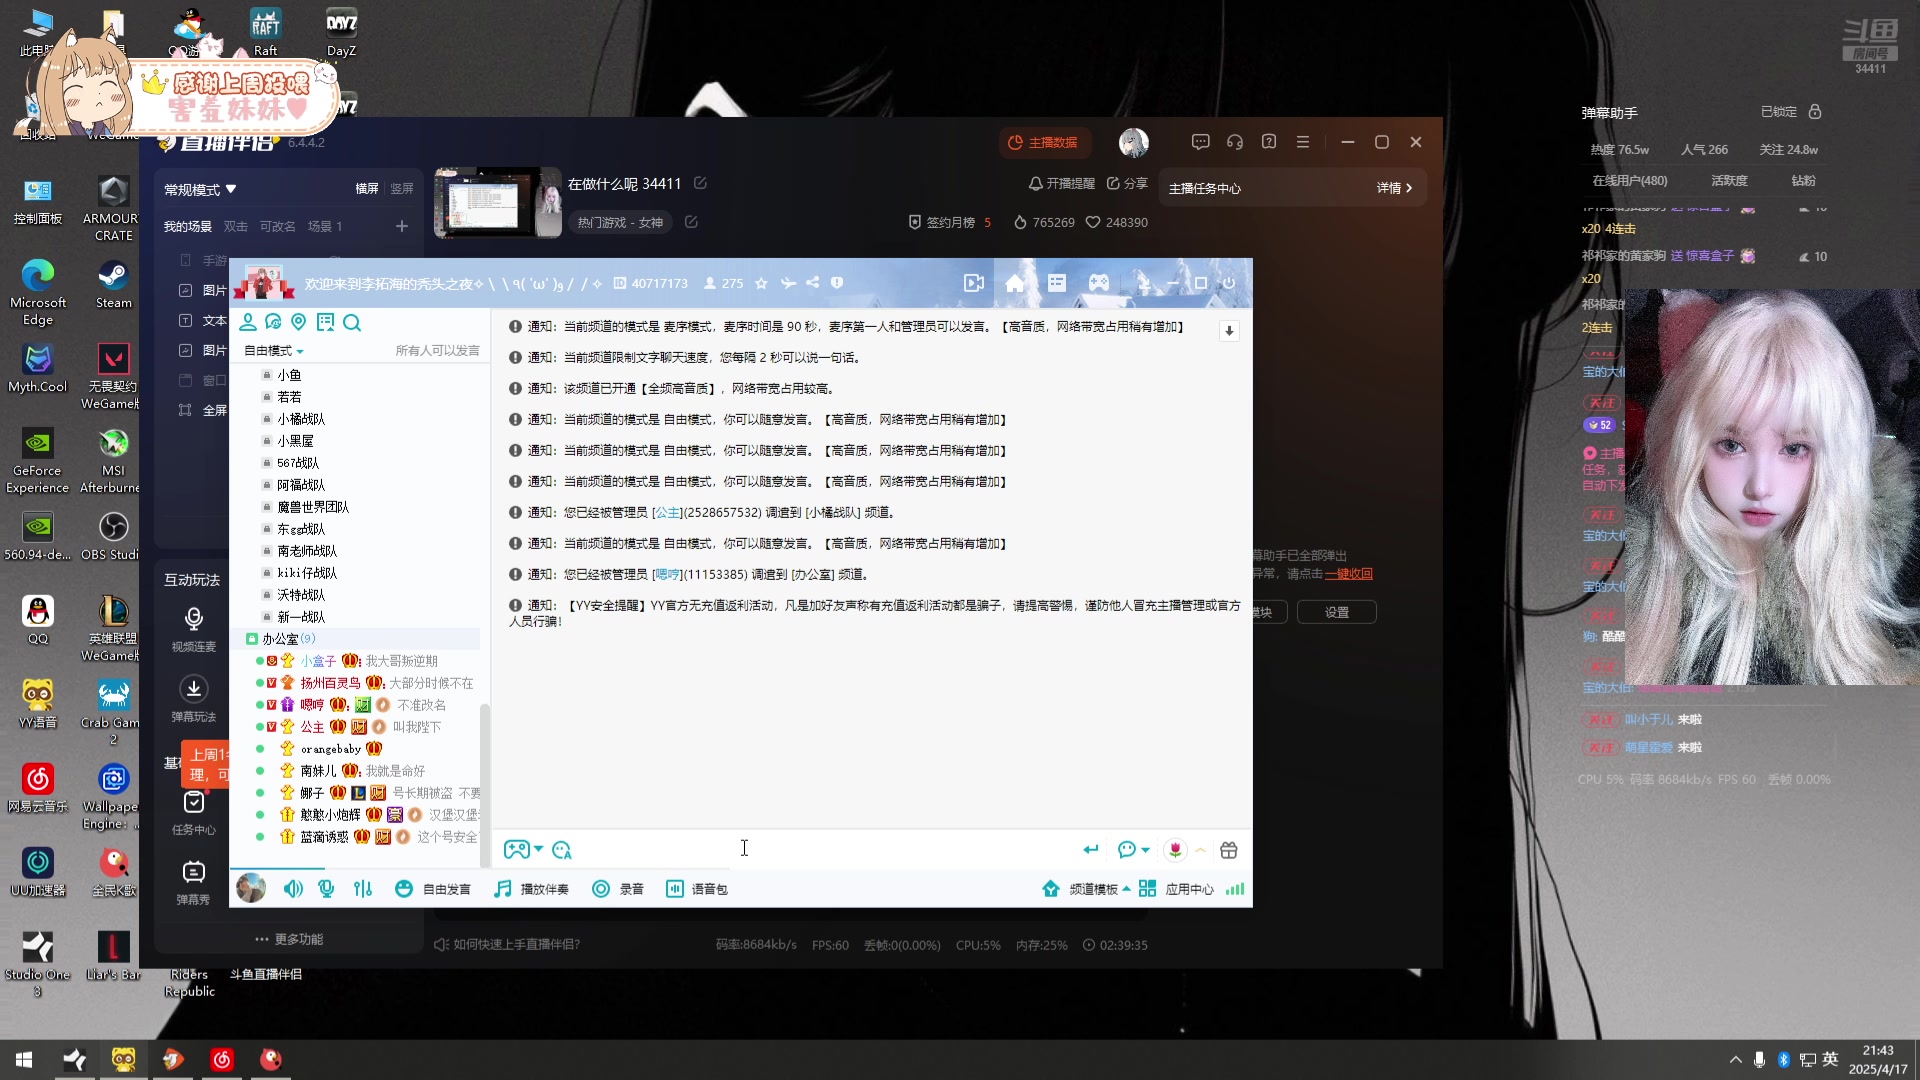1920x1080 pixels.
Task: Click the 公主 admin link in notifications
Action: [667, 512]
